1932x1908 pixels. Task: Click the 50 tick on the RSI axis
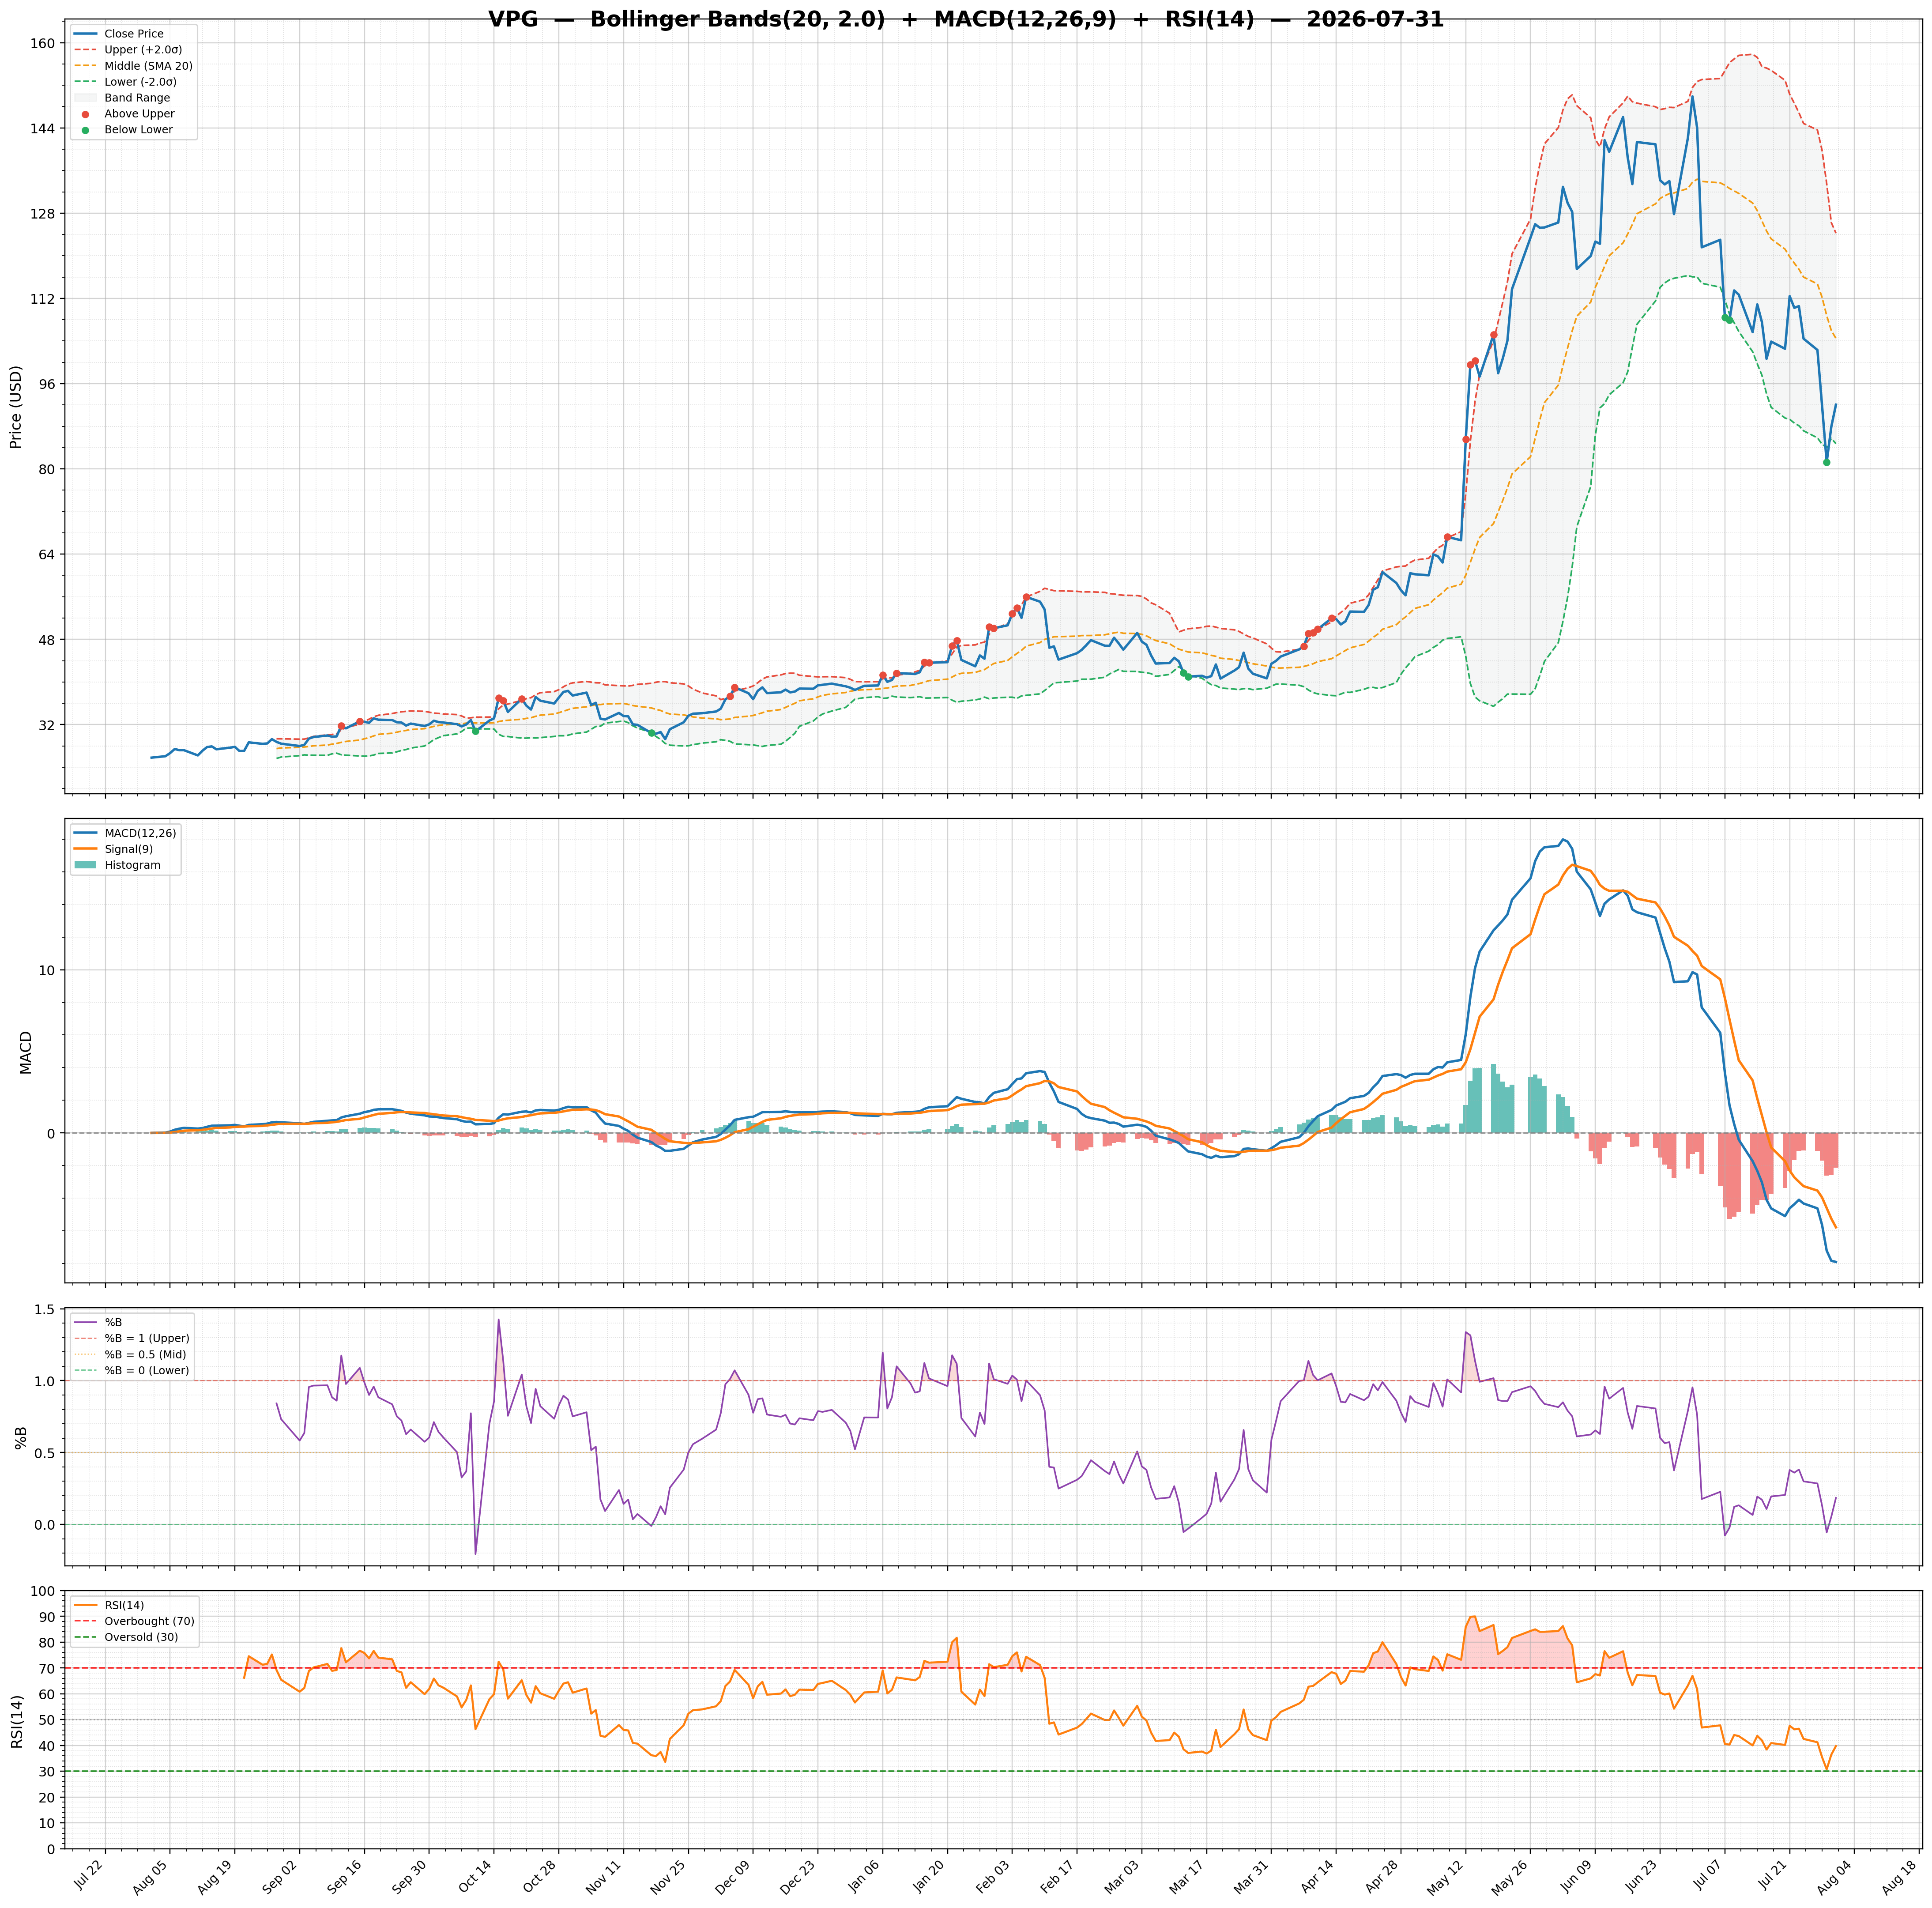[x=47, y=1720]
